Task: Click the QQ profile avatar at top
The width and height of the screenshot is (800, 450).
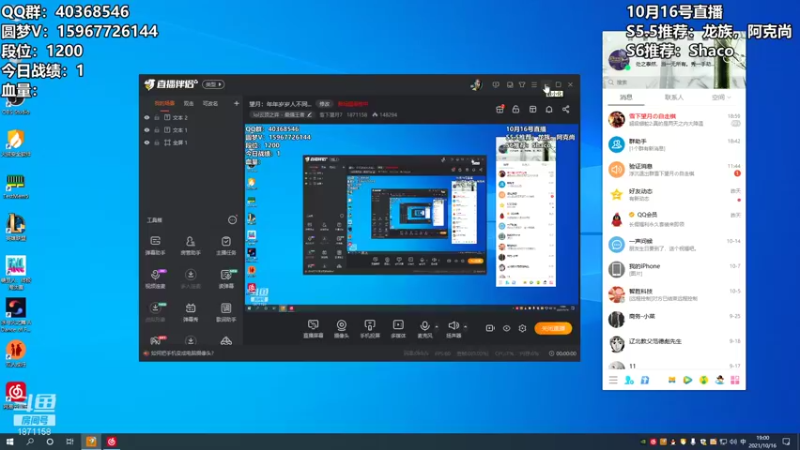Action: point(618,59)
